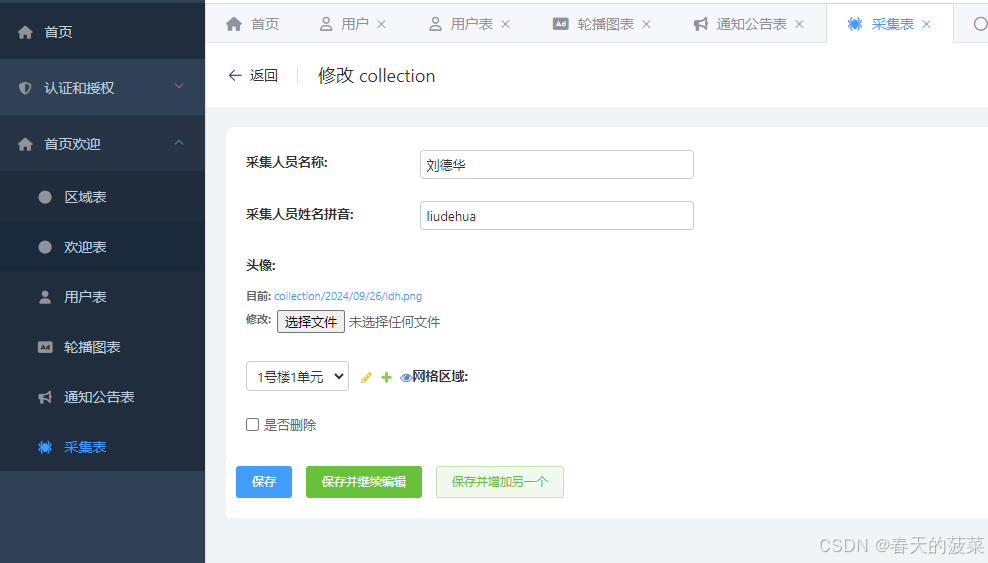Screen dimensions: 988x563
Task: Switch to the 首页 tab
Action: point(253,24)
